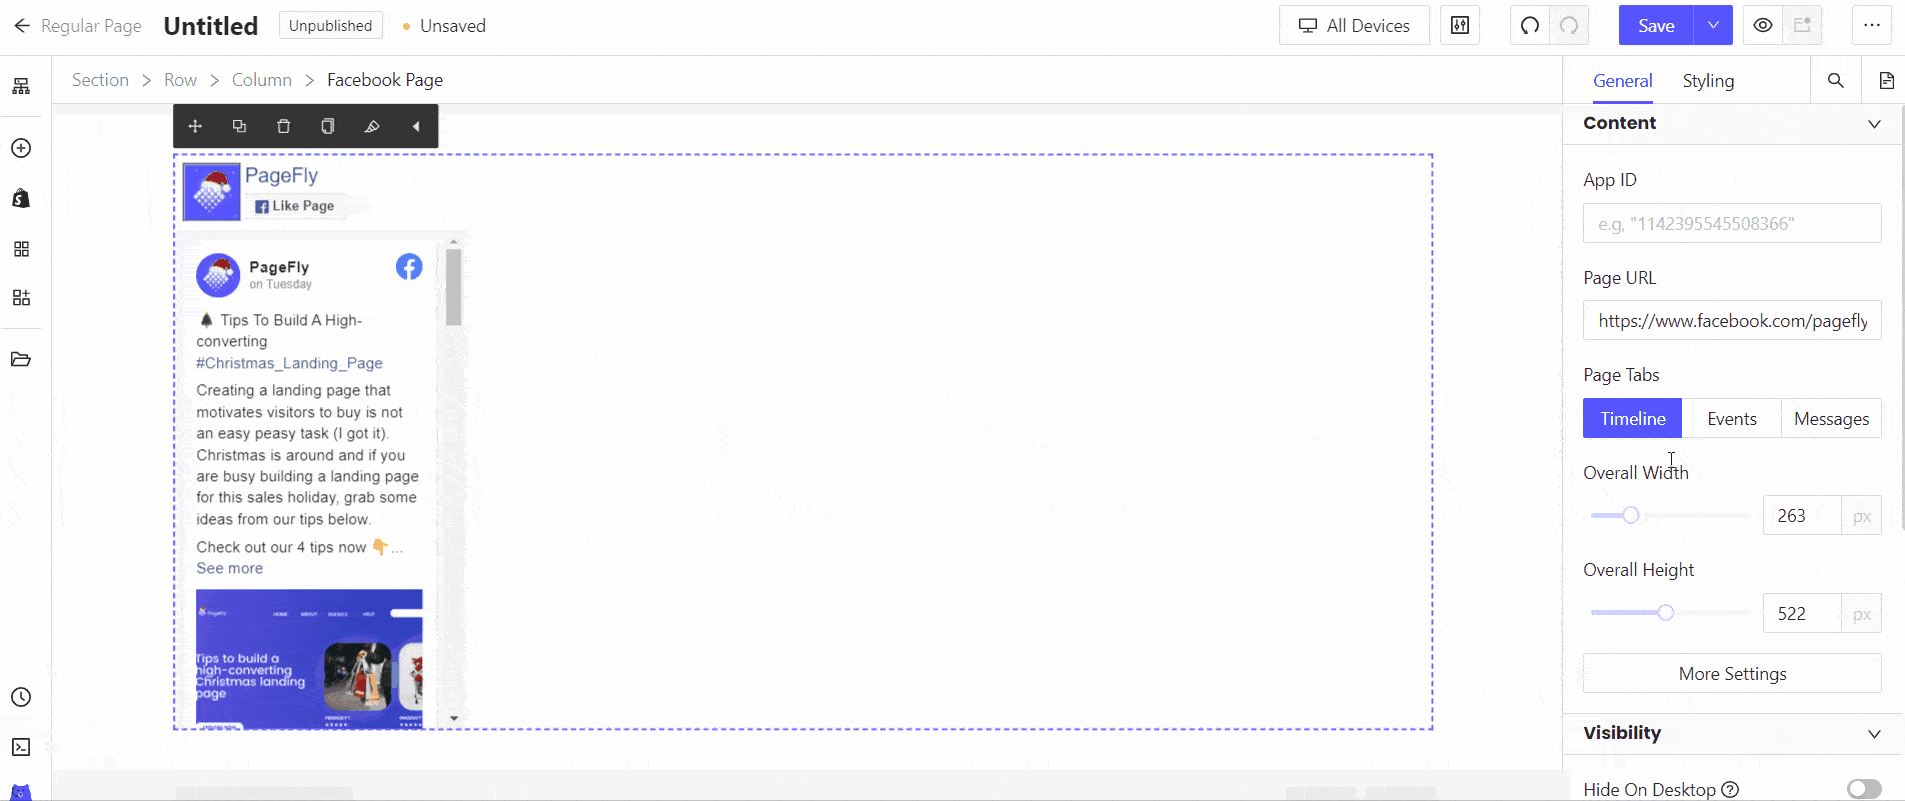Redo the last change
The height and width of the screenshot is (801, 1905).
pos(1569,26)
